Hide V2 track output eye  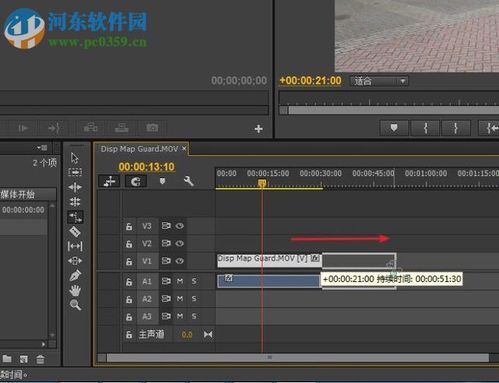180,243
